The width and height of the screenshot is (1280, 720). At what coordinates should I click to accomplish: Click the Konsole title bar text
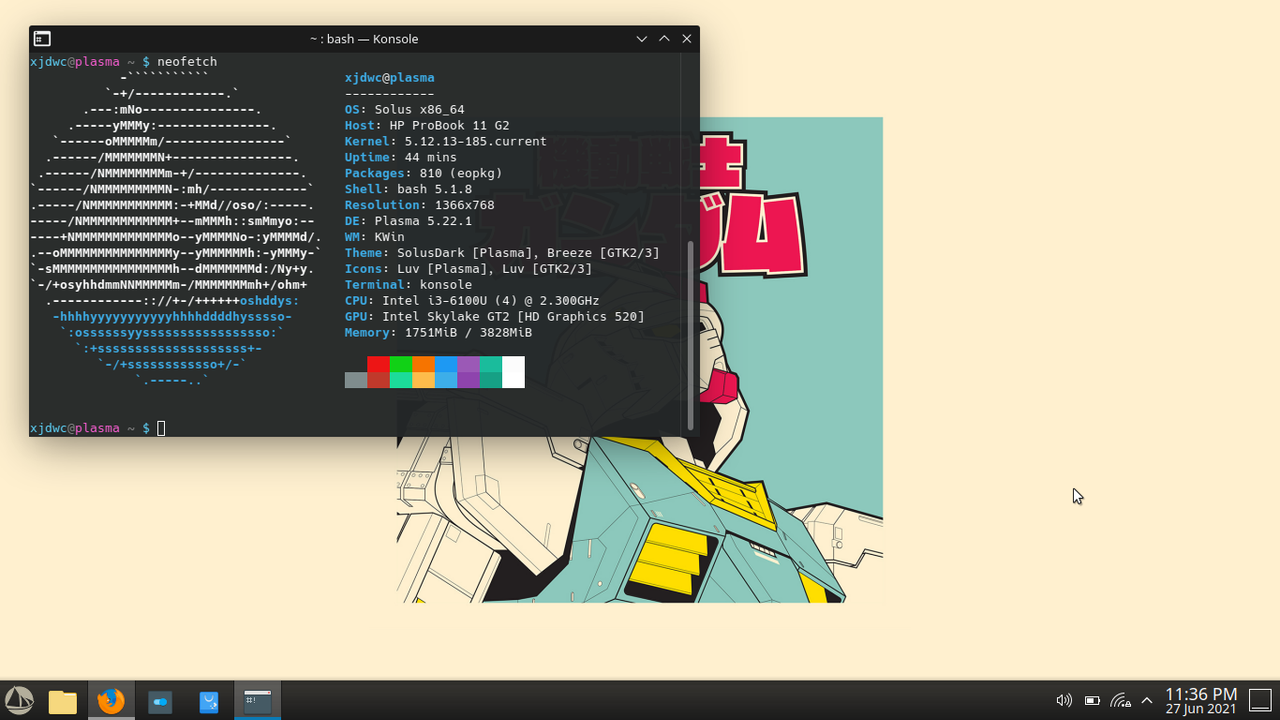(x=364, y=39)
